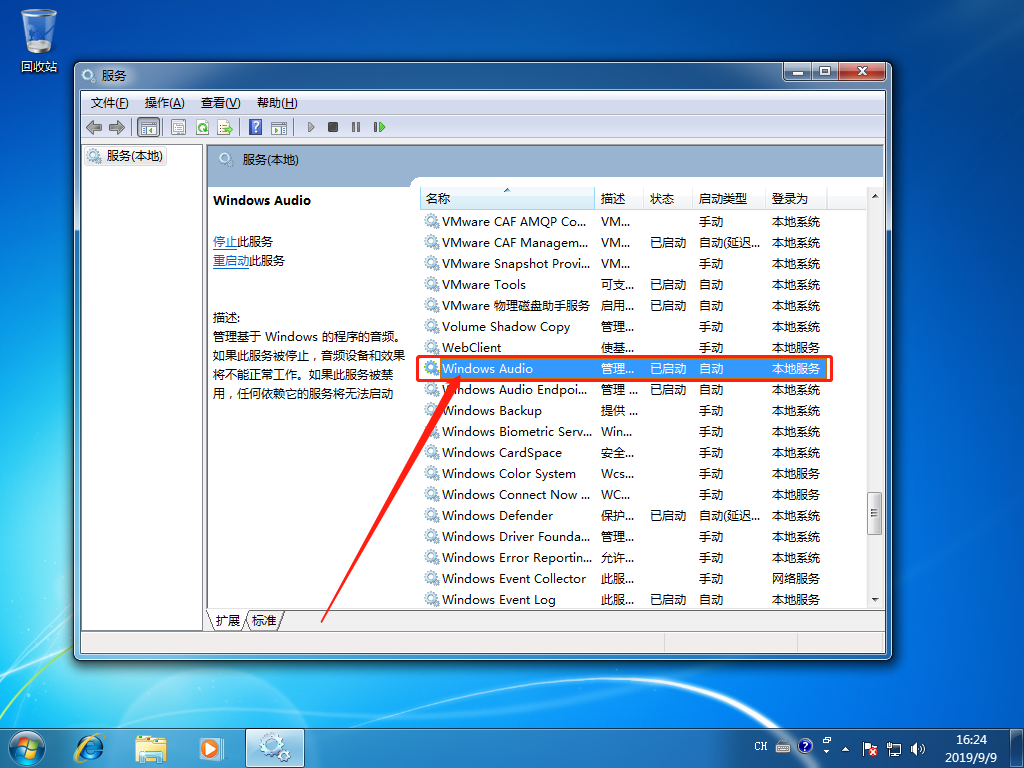
Task: Open Internet Explorer from the taskbar
Action: point(89,747)
